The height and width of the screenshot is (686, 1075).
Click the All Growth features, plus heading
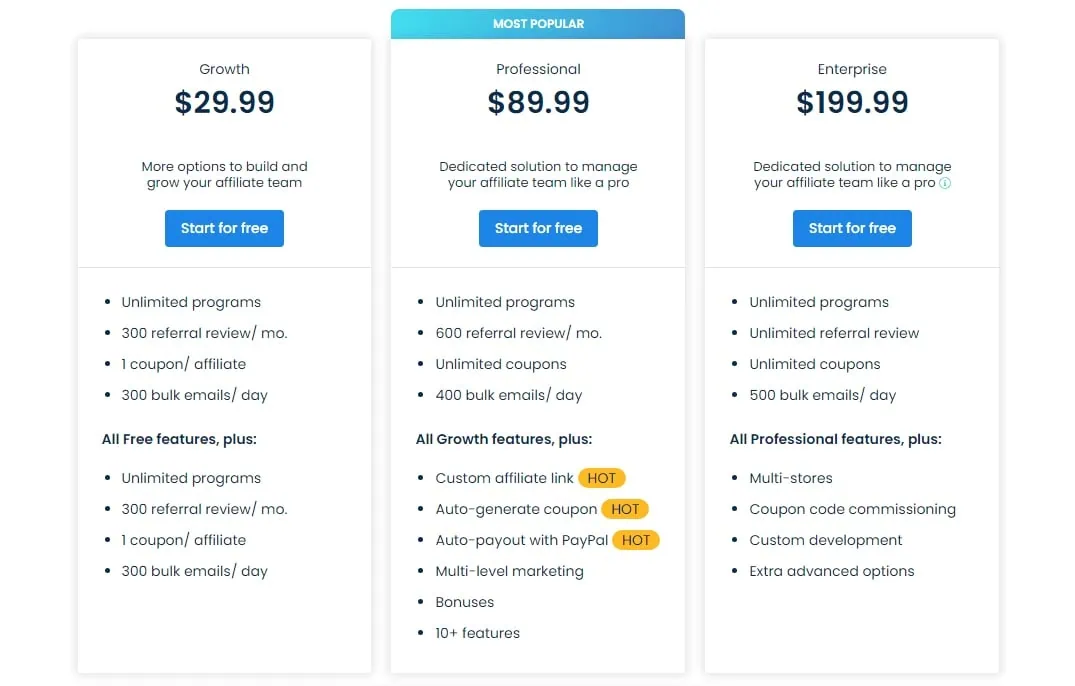[x=504, y=439]
